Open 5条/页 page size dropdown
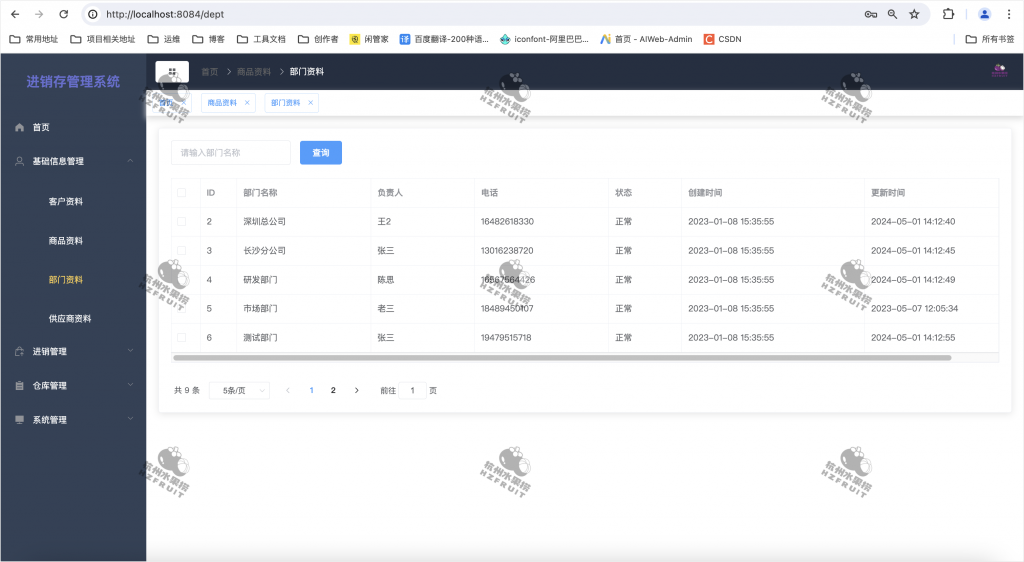Image resolution: width=1024 pixels, height=562 pixels. click(x=239, y=390)
